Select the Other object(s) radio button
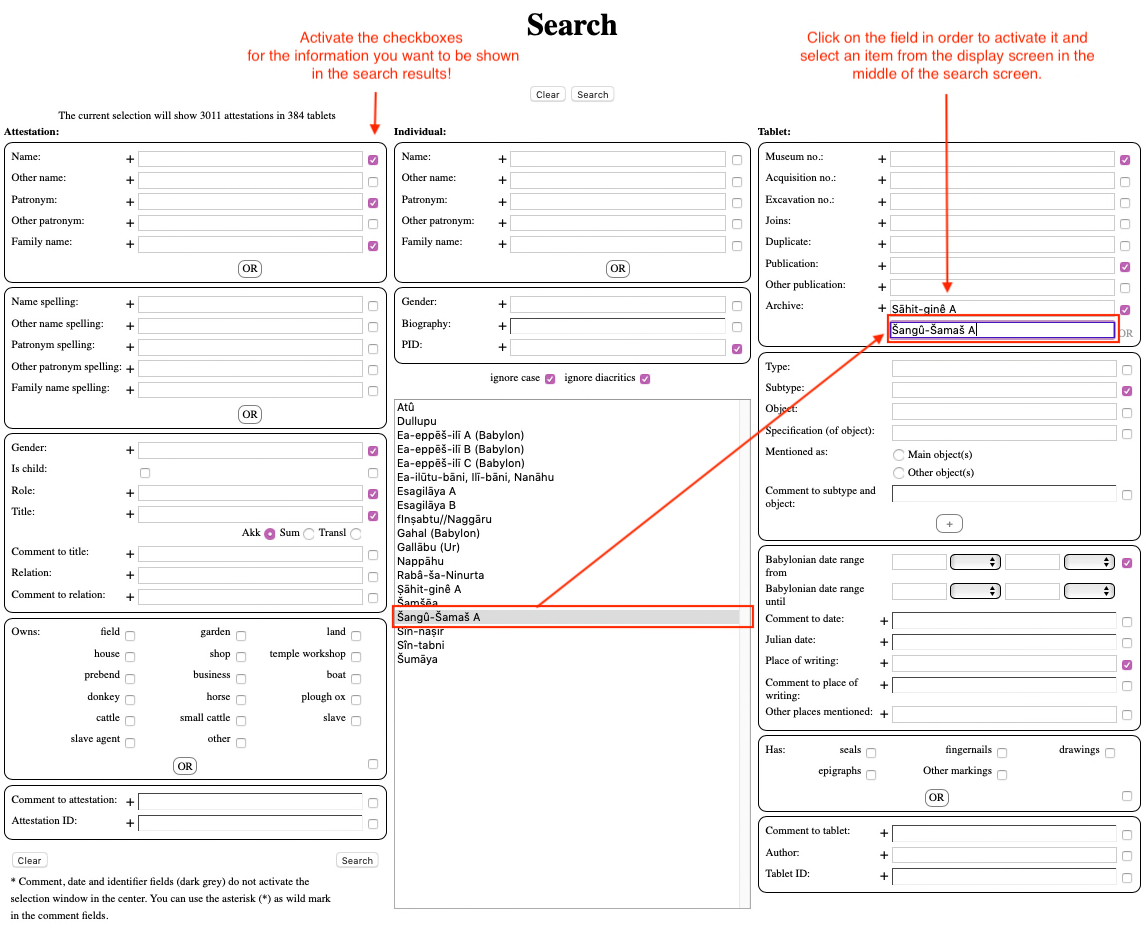The image size is (1146, 933). (899, 473)
